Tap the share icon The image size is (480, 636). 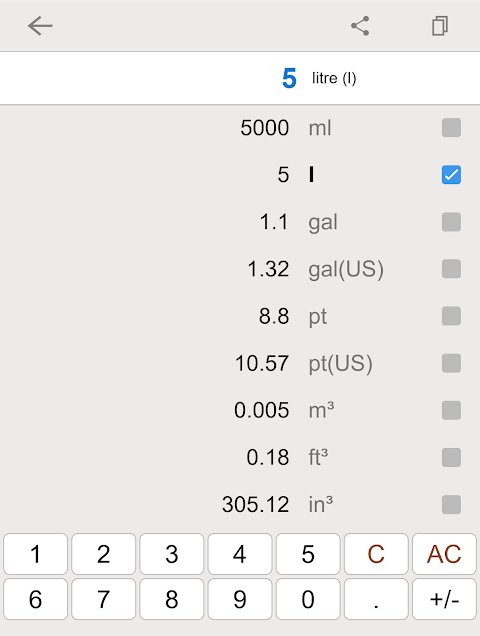coord(360,26)
